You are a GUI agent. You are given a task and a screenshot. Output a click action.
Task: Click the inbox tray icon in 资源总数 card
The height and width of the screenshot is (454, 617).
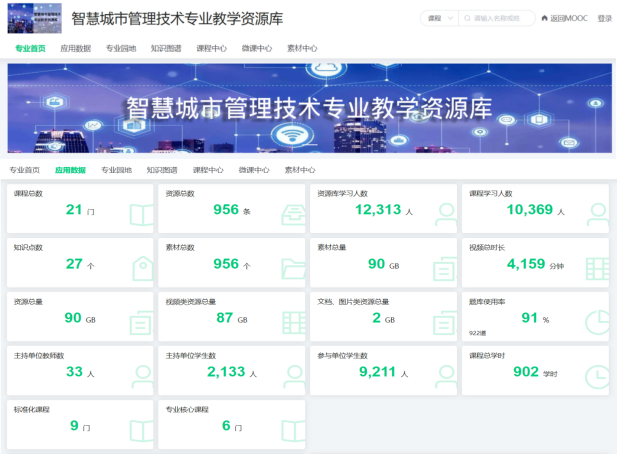(x=293, y=214)
